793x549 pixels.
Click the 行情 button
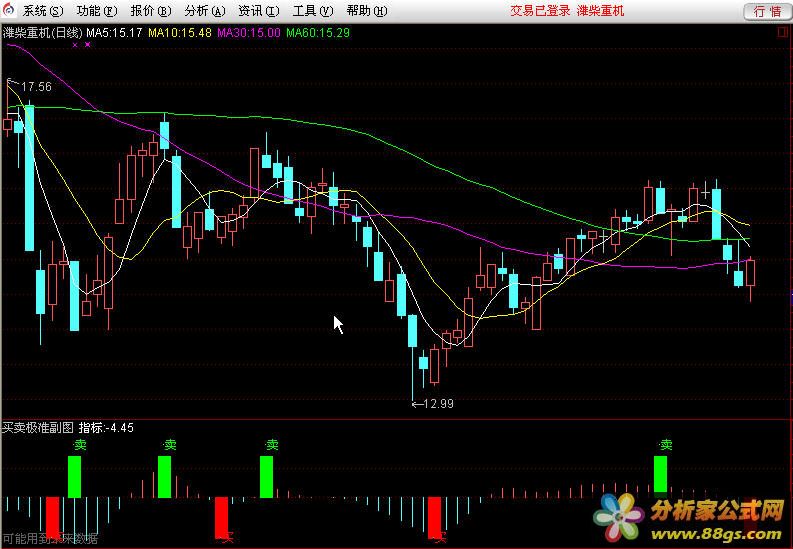click(767, 11)
